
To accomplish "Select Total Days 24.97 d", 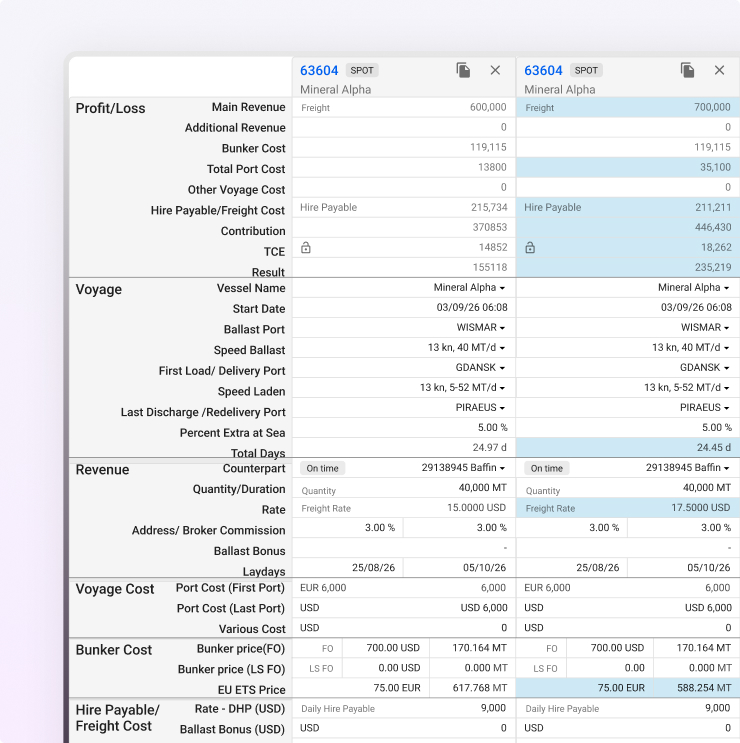I will [x=489, y=447].
